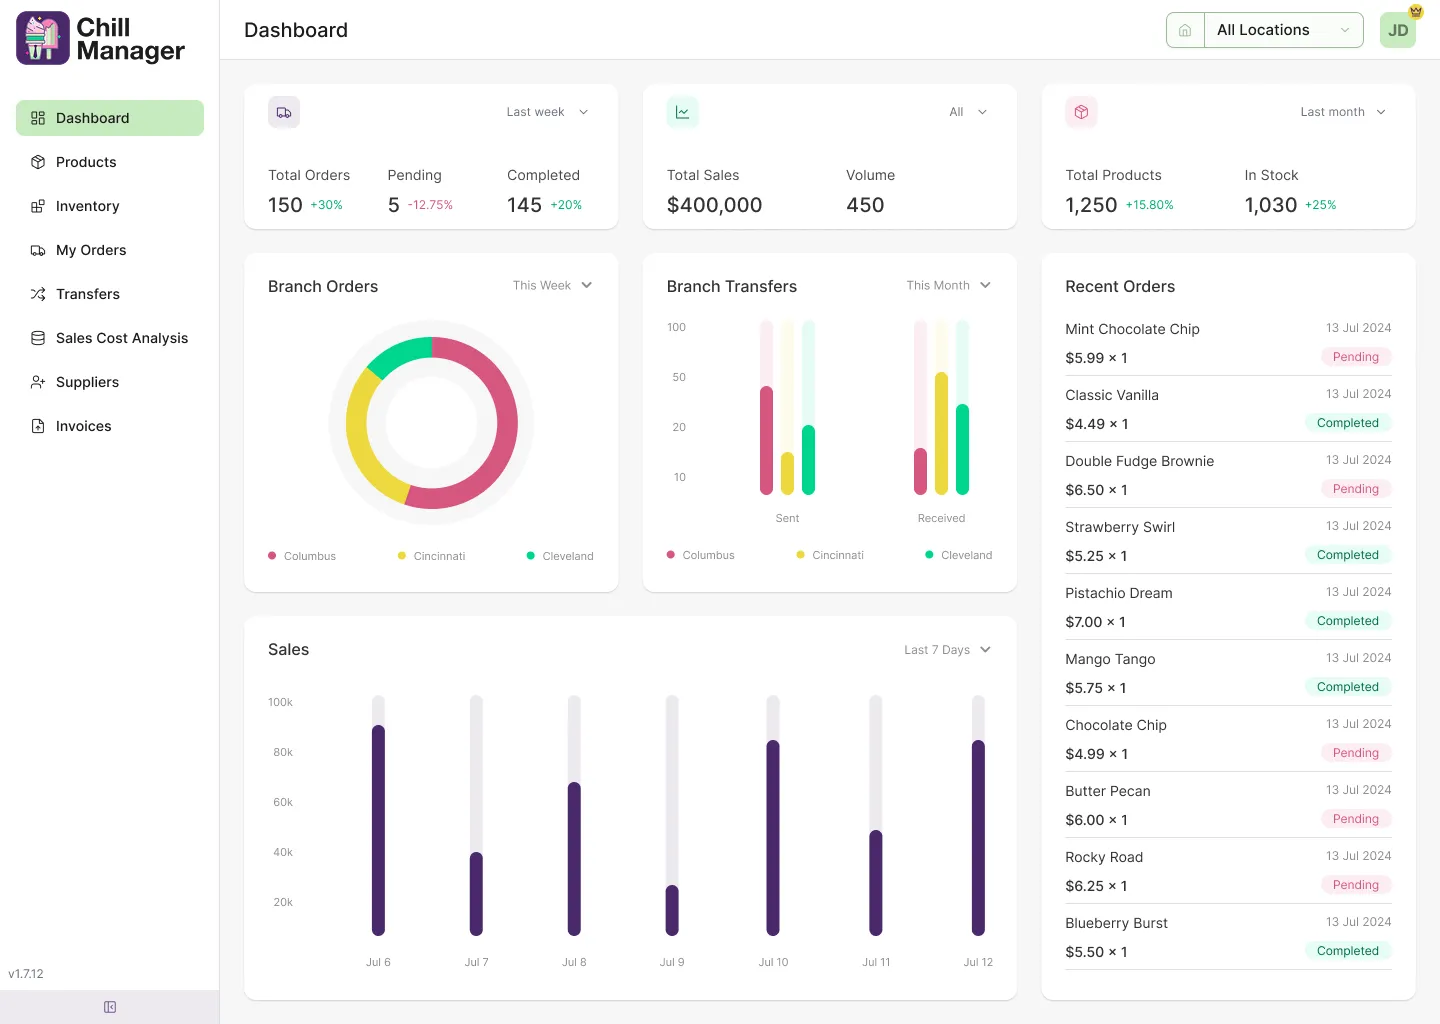Toggle Cleveland legend in Branch Transfers chart
Viewport: 1440px width, 1024px height.
(958, 555)
